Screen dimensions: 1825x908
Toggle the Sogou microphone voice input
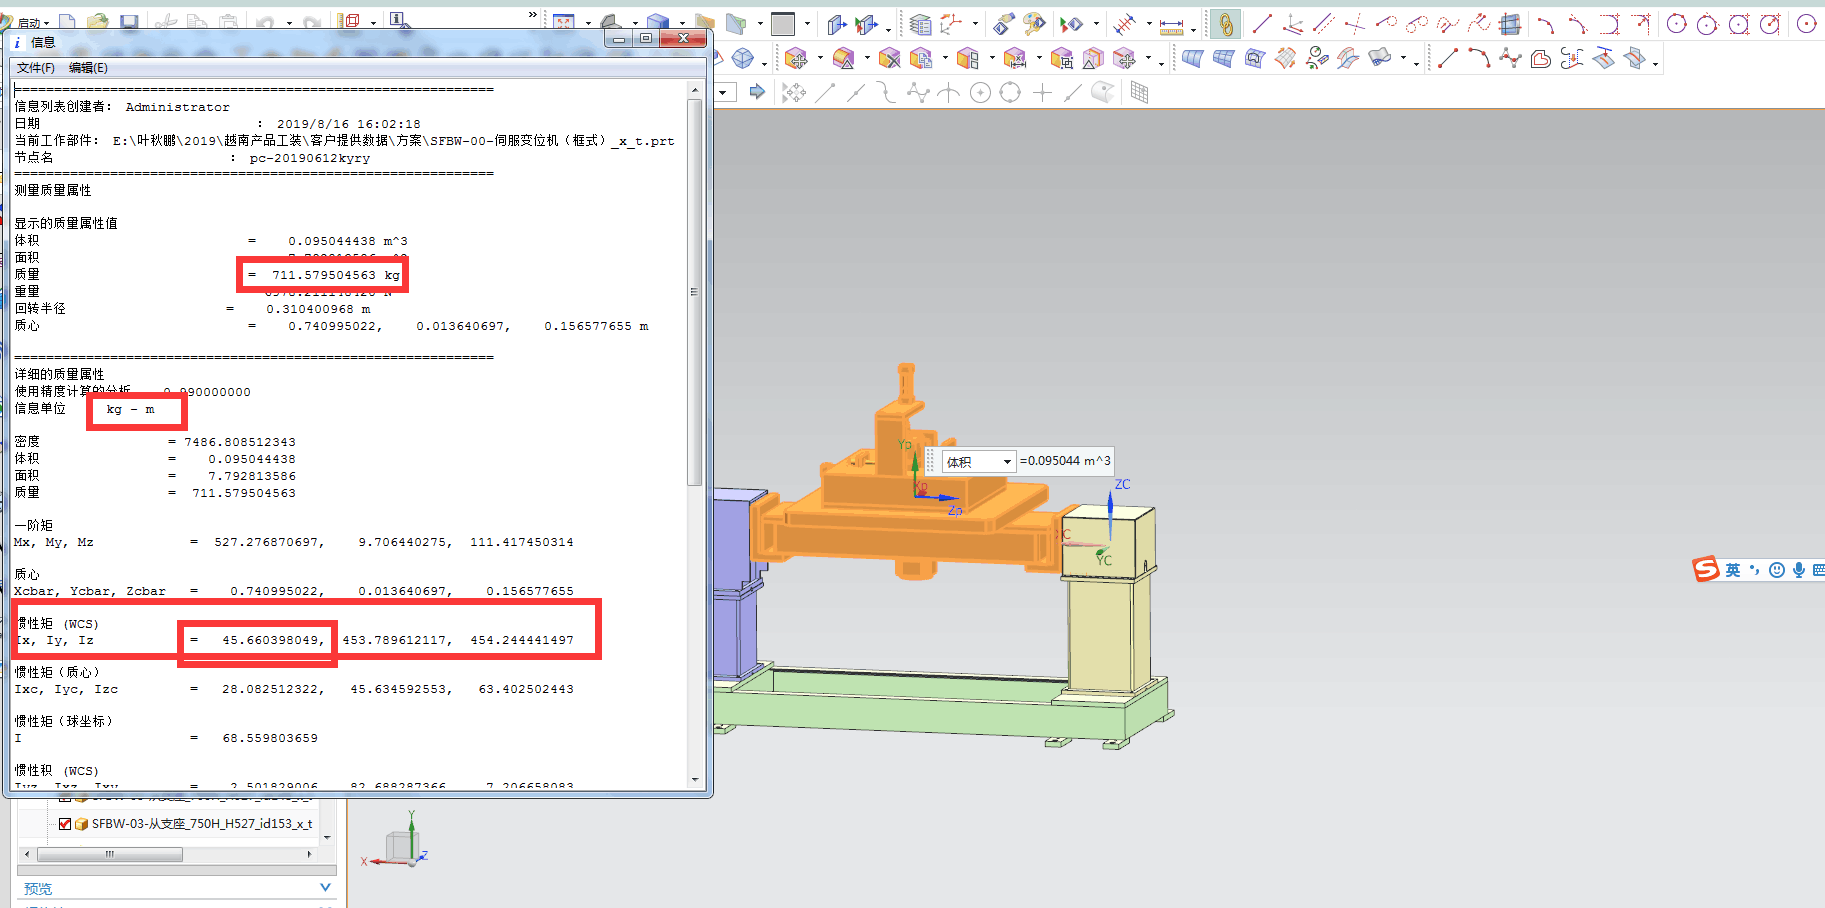point(1799,569)
